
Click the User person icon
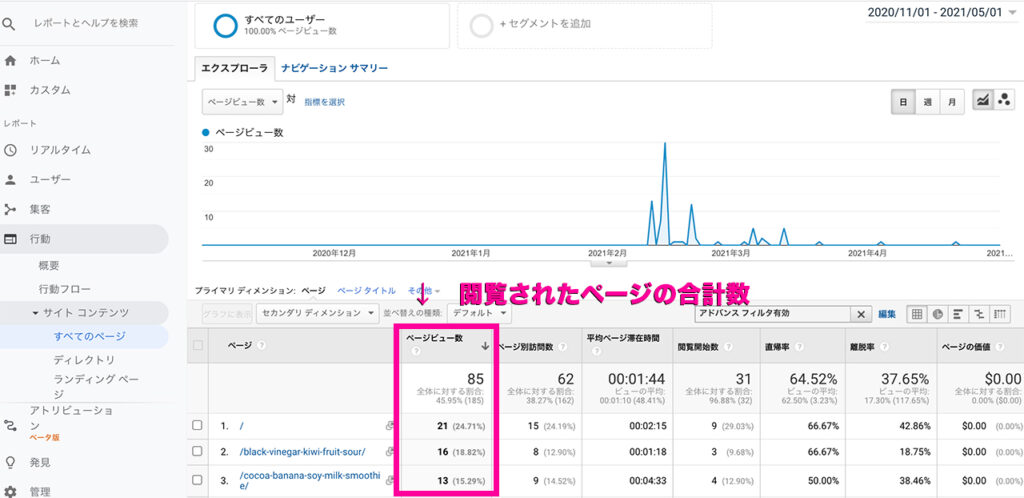pyautogui.click(x=10, y=179)
